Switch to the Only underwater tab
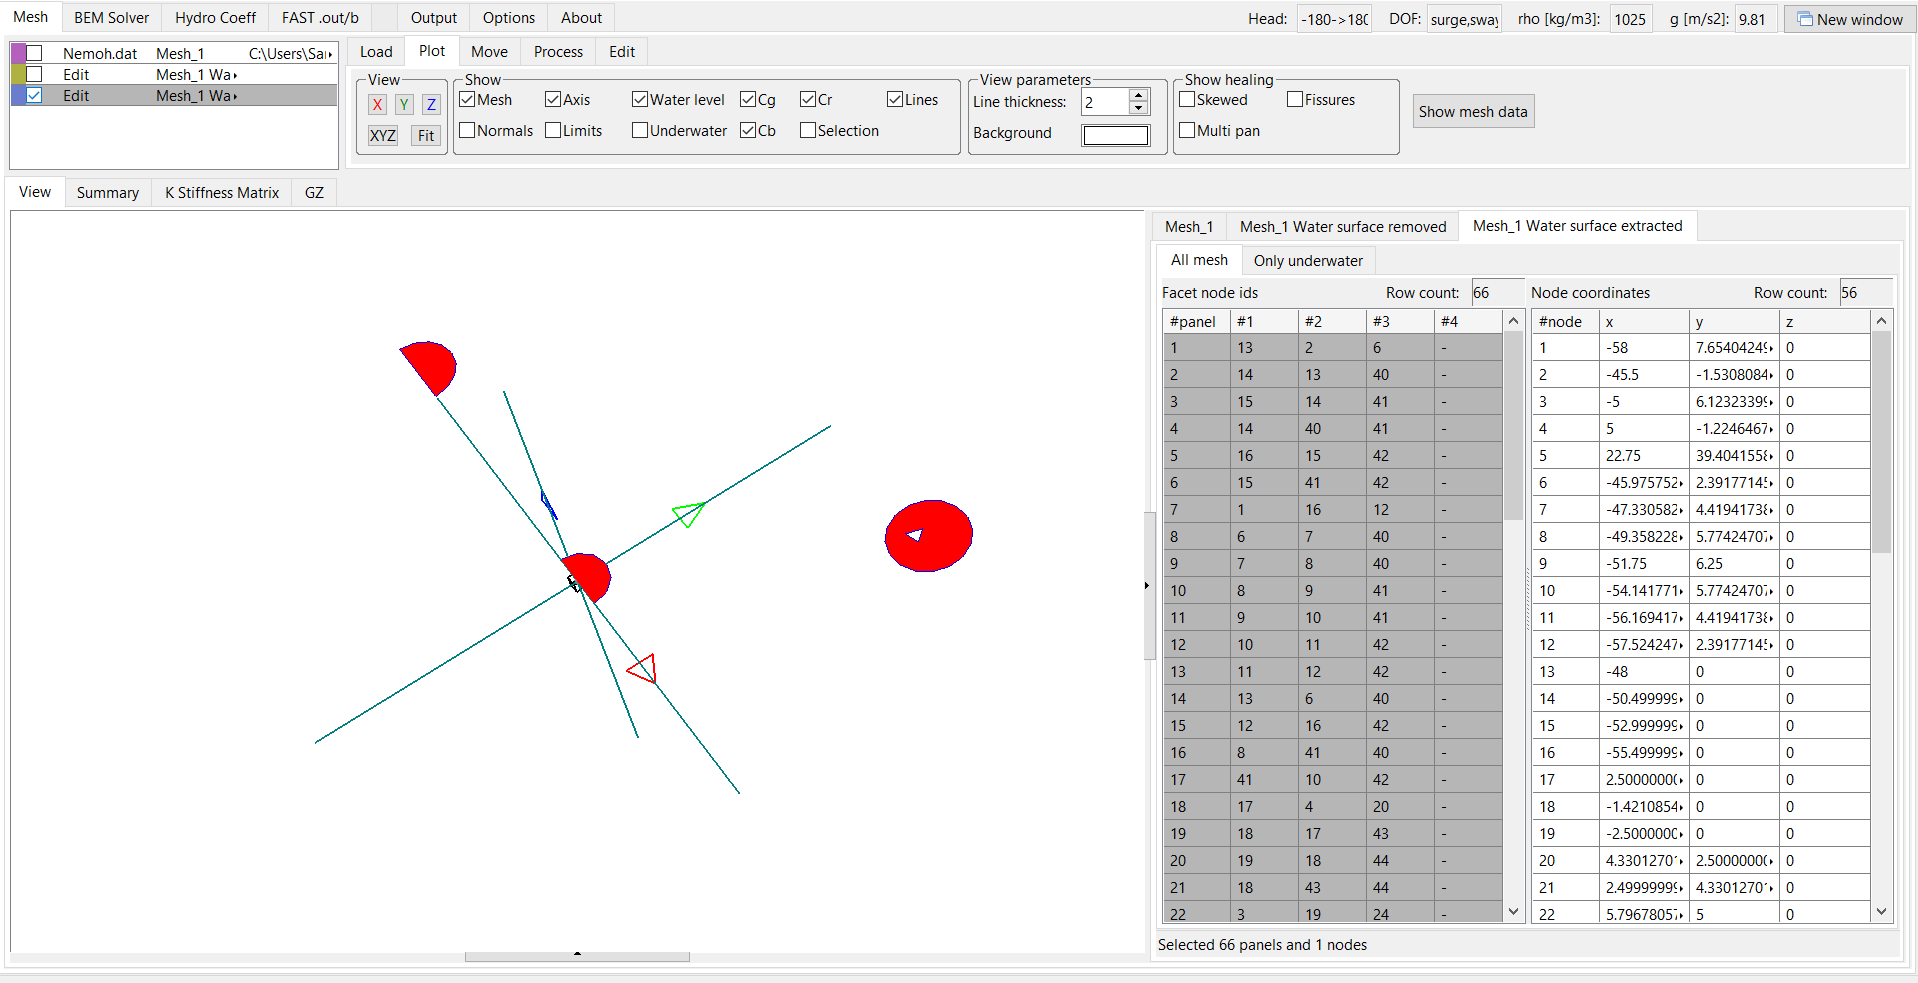The height and width of the screenshot is (983, 1918). 1307,260
